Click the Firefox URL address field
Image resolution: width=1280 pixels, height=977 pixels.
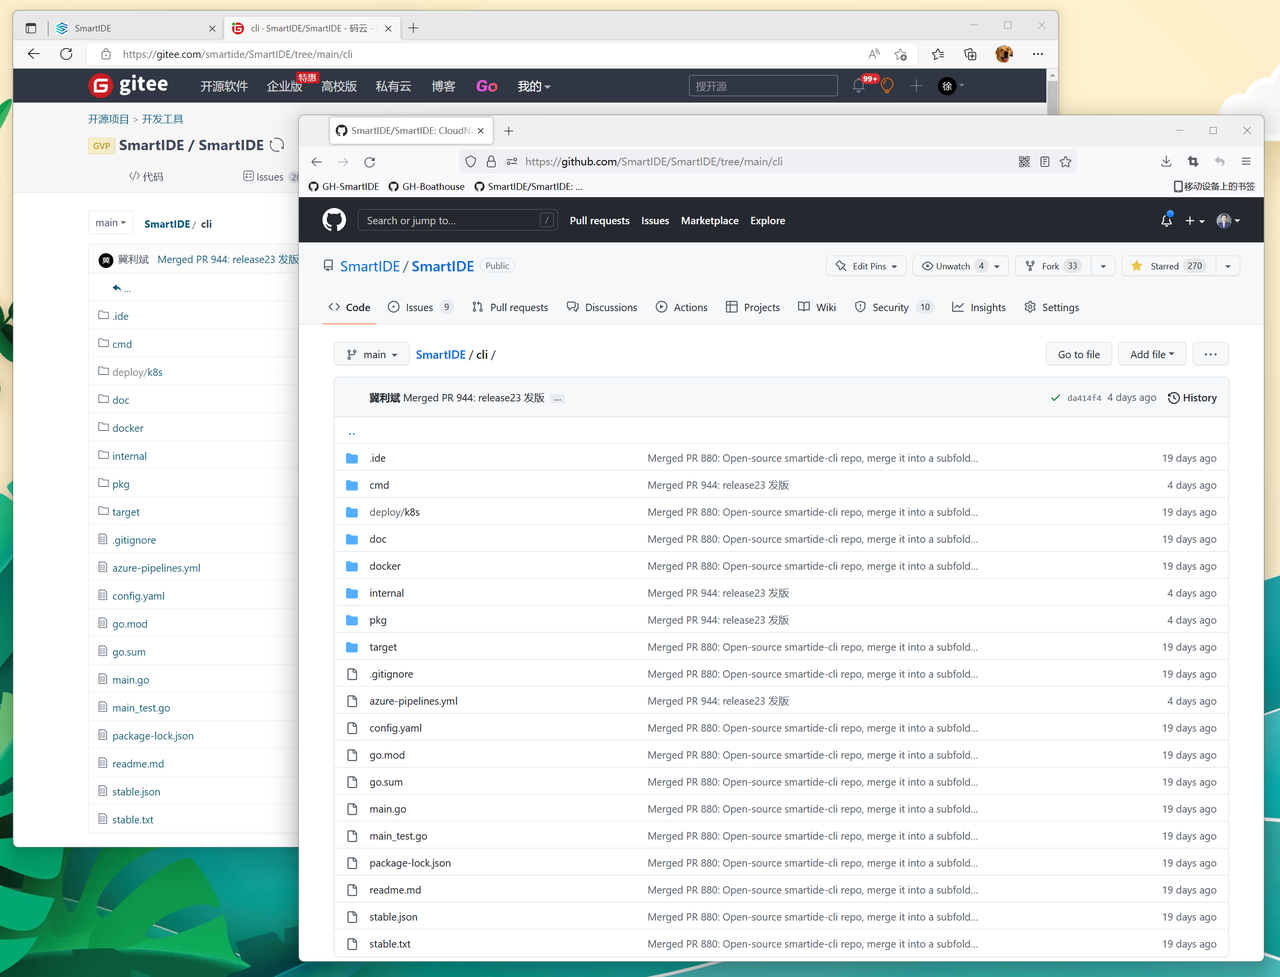(x=765, y=161)
